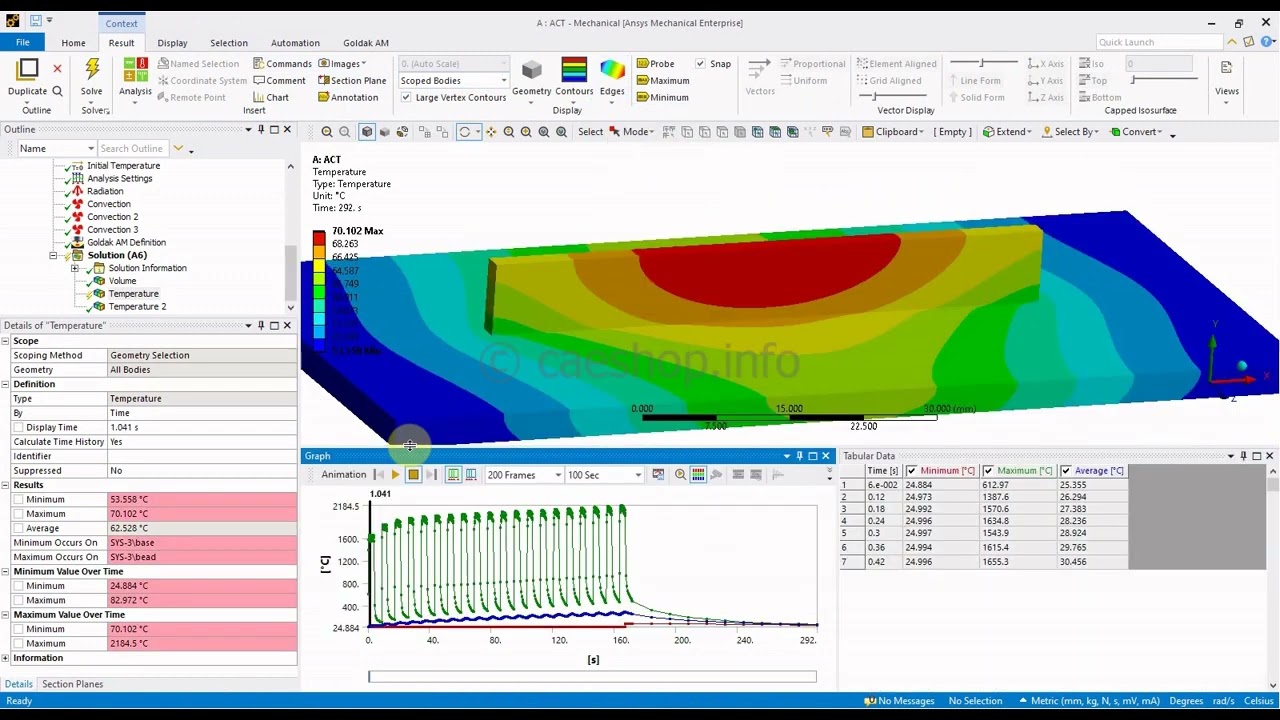1280x720 pixels.
Task: Select the Volume result in outline
Action: point(122,281)
